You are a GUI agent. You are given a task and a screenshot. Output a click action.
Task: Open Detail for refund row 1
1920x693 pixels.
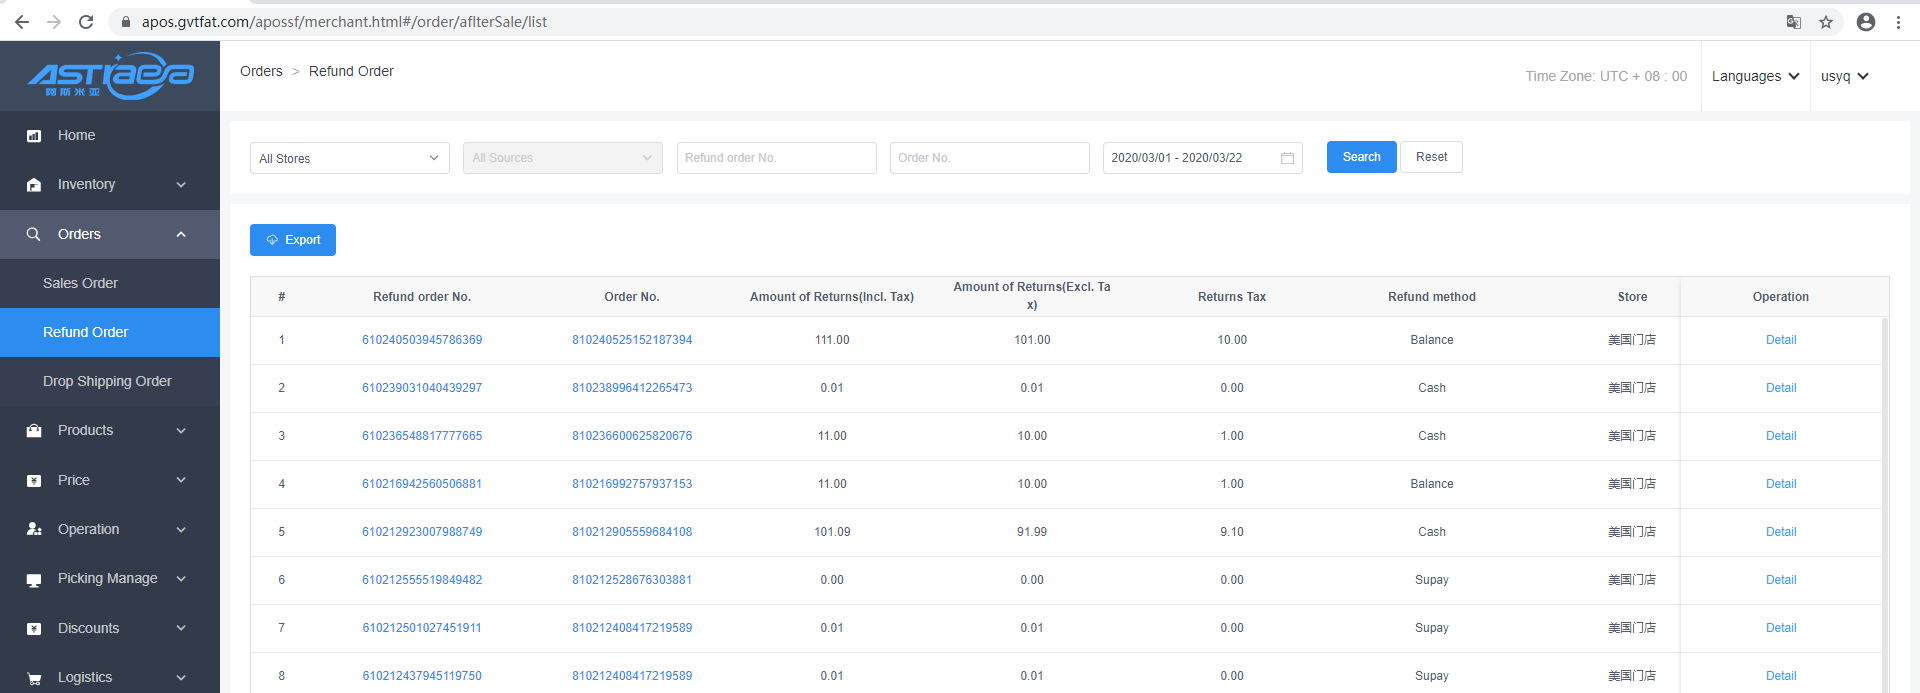click(1780, 340)
